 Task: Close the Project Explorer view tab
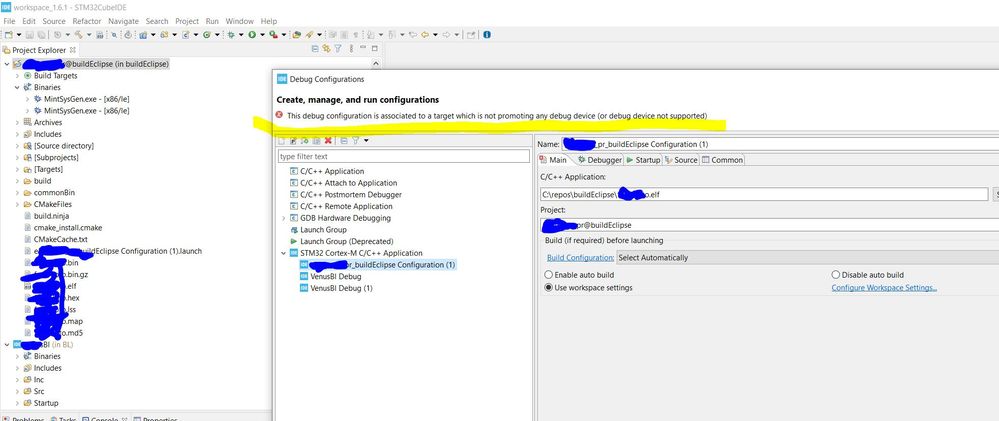click(72, 49)
